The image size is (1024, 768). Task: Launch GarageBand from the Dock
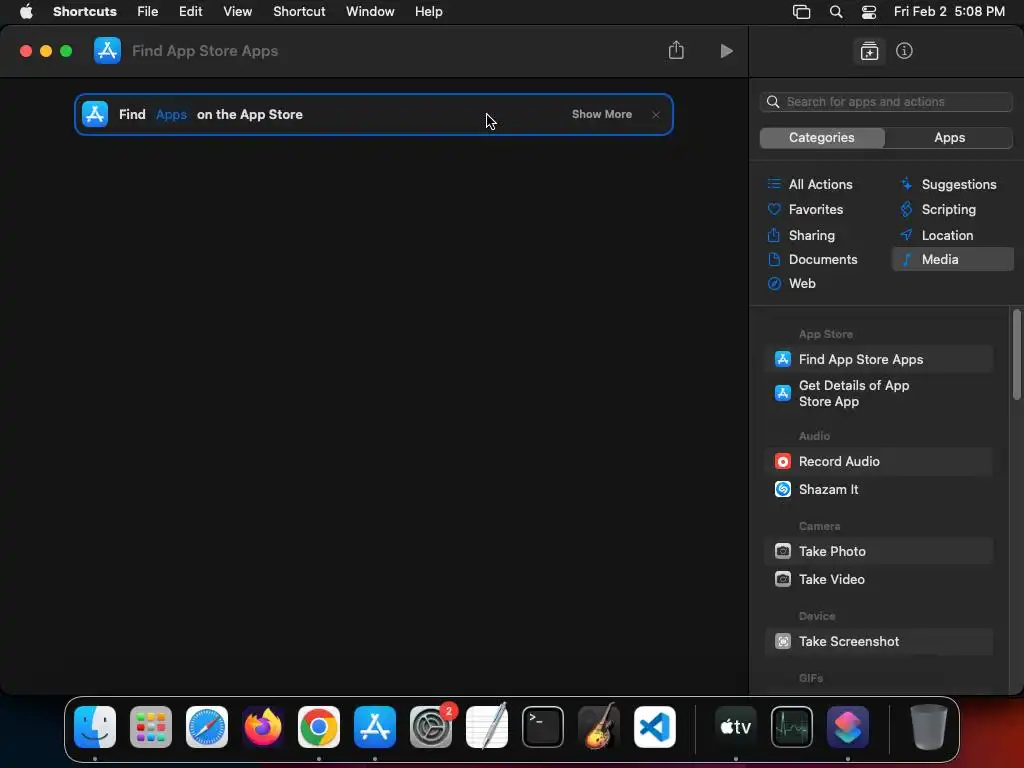click(x=599, y=727)
